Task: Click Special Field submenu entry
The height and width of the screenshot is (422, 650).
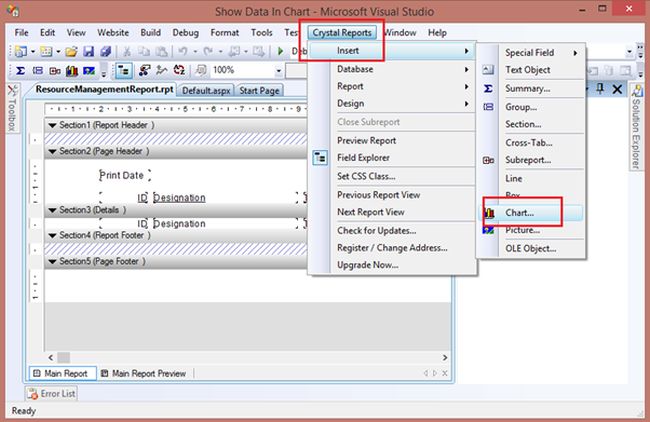Action: pyautogui.click(x=531, y=53)
